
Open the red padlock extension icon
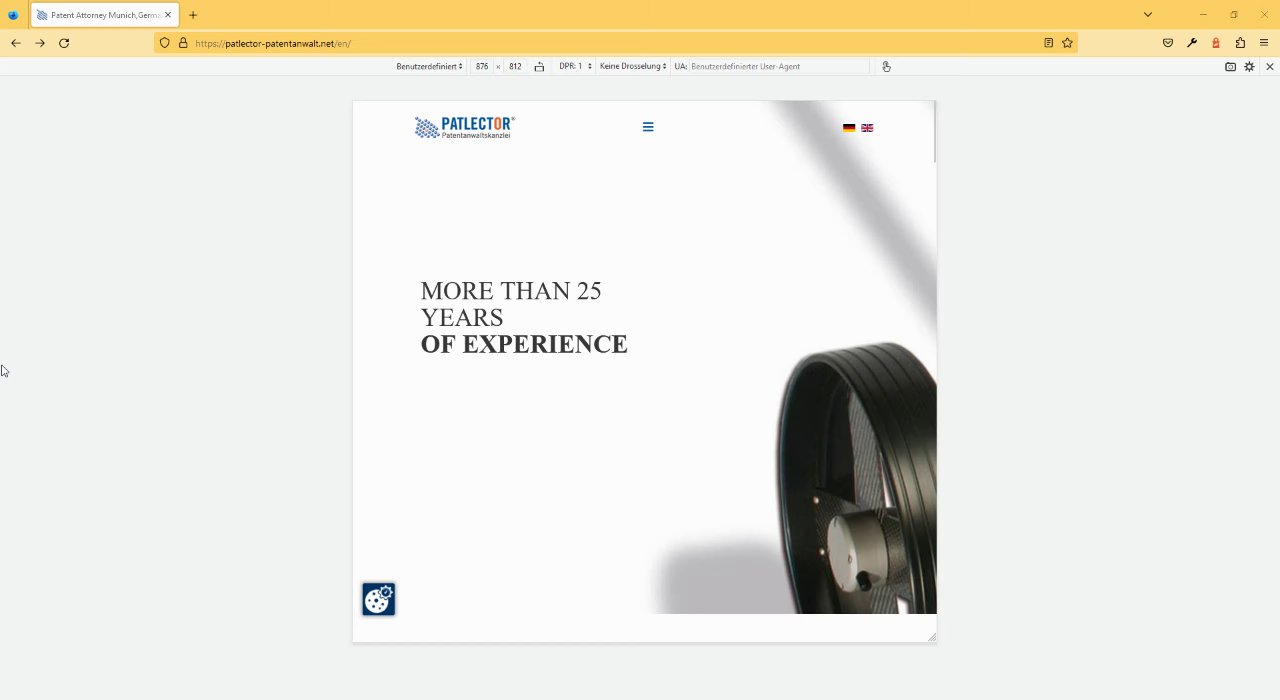tap(1216, 43)
